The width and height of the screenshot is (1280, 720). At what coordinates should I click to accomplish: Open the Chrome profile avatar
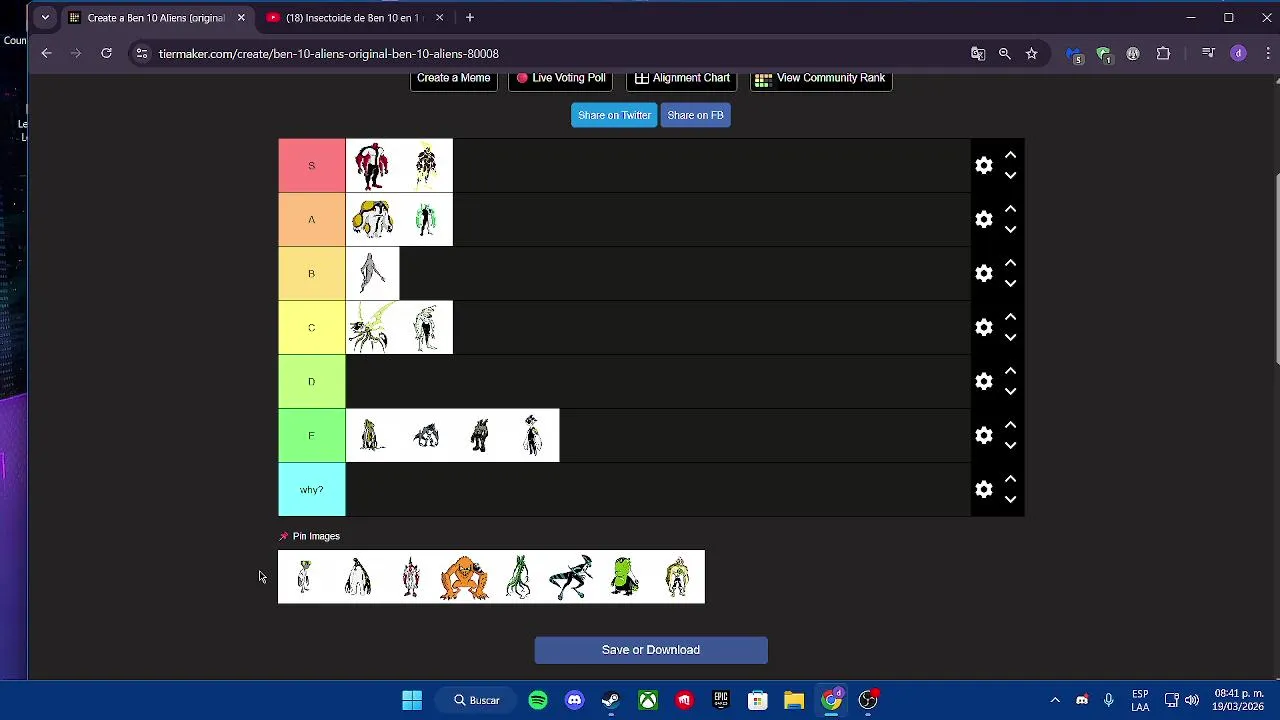click(x=1238, y=54)
